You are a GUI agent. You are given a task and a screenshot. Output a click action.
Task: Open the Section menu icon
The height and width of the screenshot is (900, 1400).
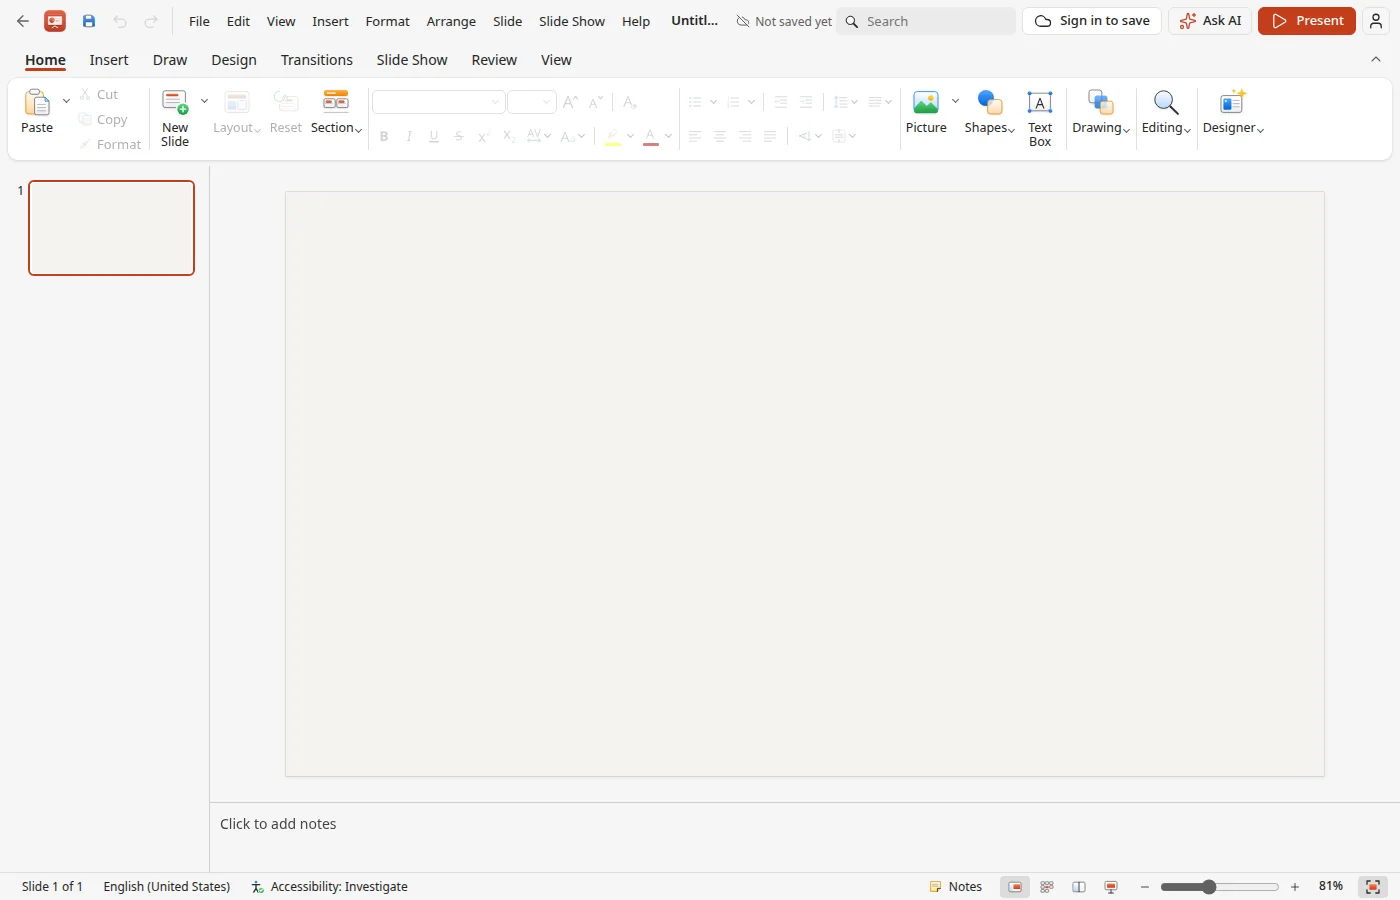(x=336, y=101)
